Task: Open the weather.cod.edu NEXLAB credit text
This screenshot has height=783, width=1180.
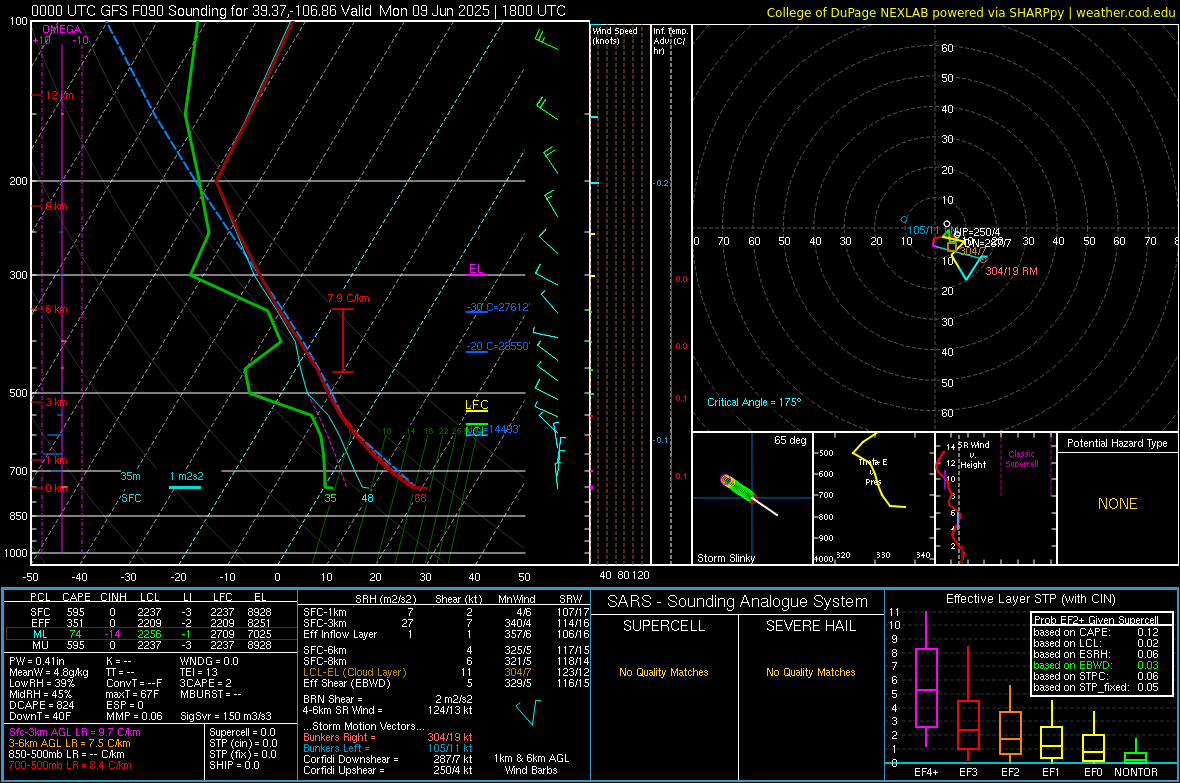Action: click(x=970, y=12)
